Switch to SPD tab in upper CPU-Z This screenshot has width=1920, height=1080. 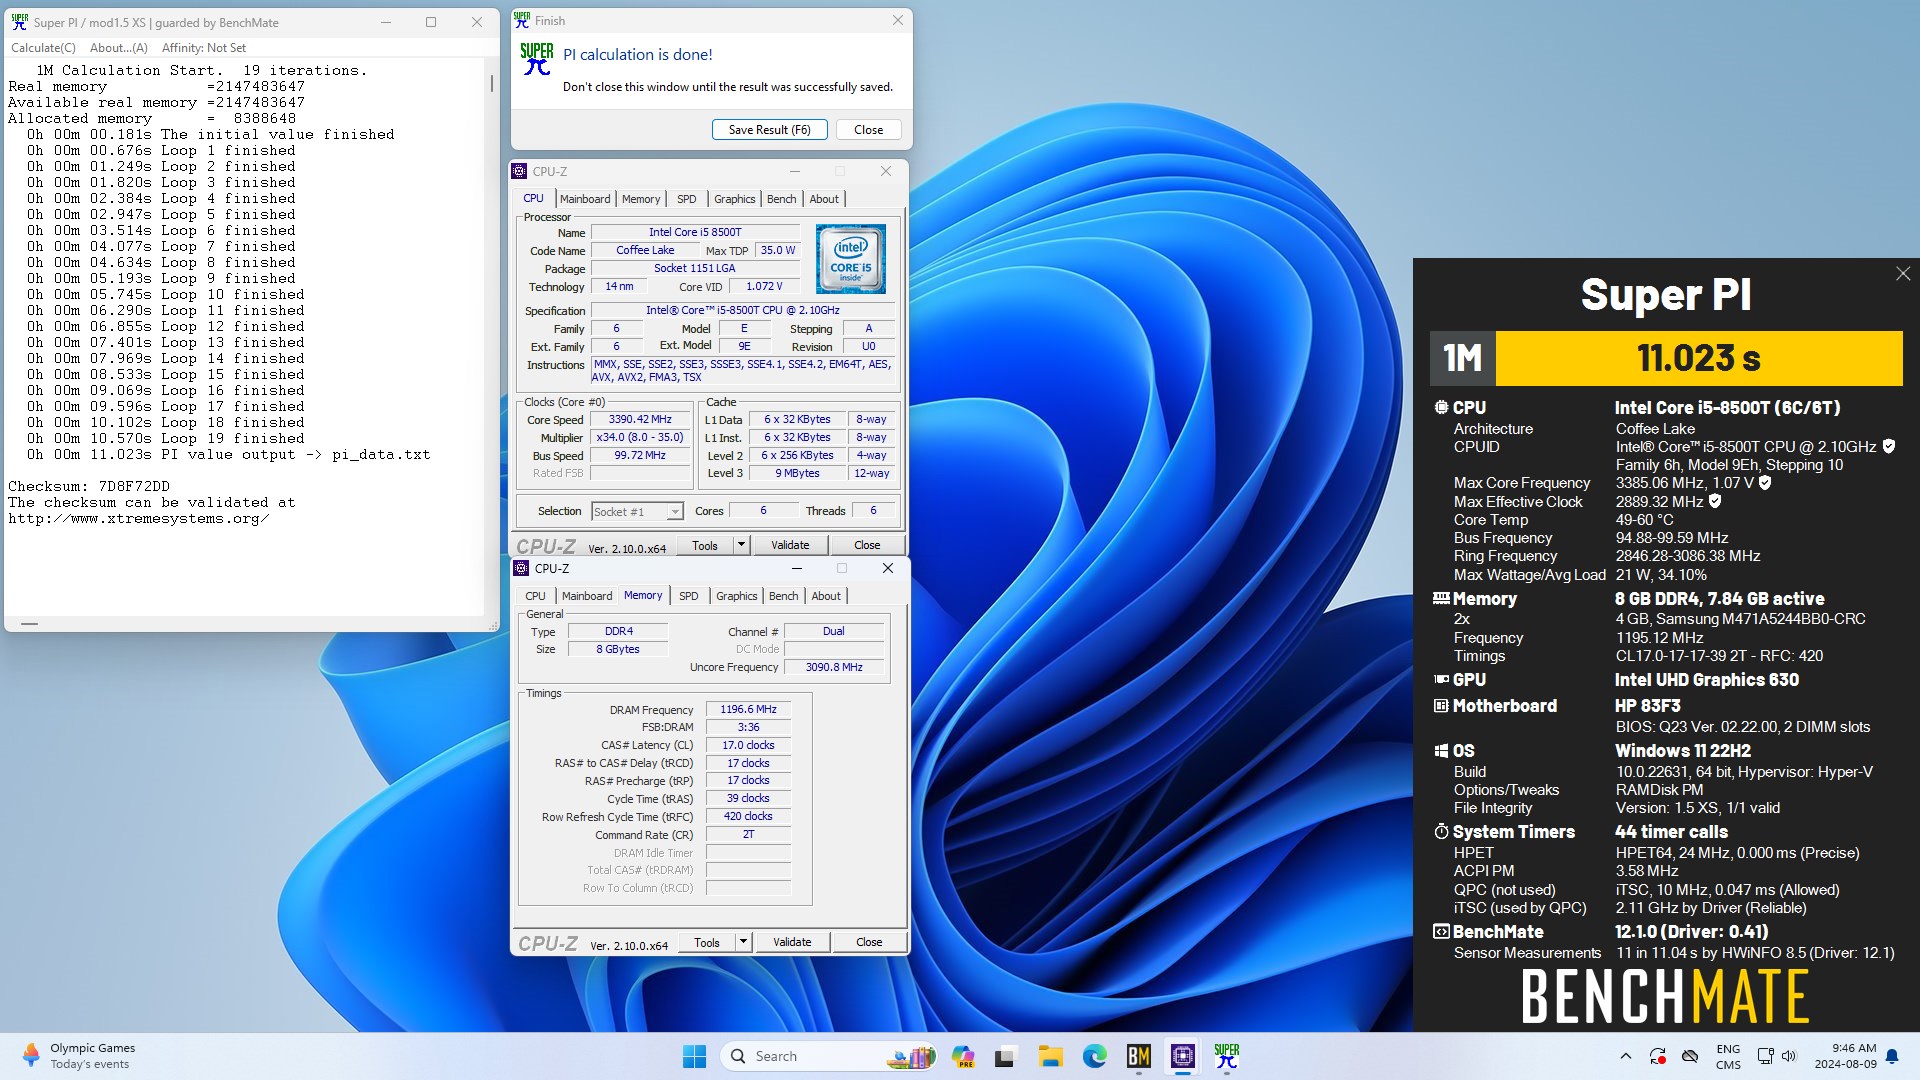pyautogui.click(x=686, y=199)
